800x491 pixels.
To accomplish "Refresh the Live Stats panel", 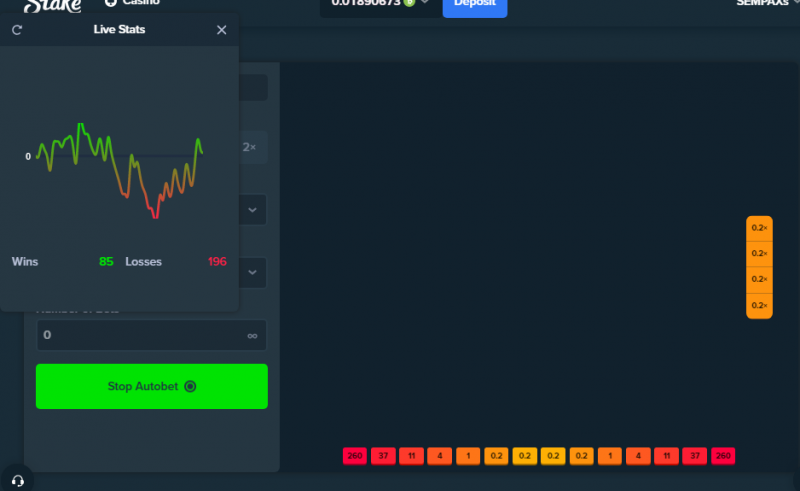I will [x=17, y=30].
